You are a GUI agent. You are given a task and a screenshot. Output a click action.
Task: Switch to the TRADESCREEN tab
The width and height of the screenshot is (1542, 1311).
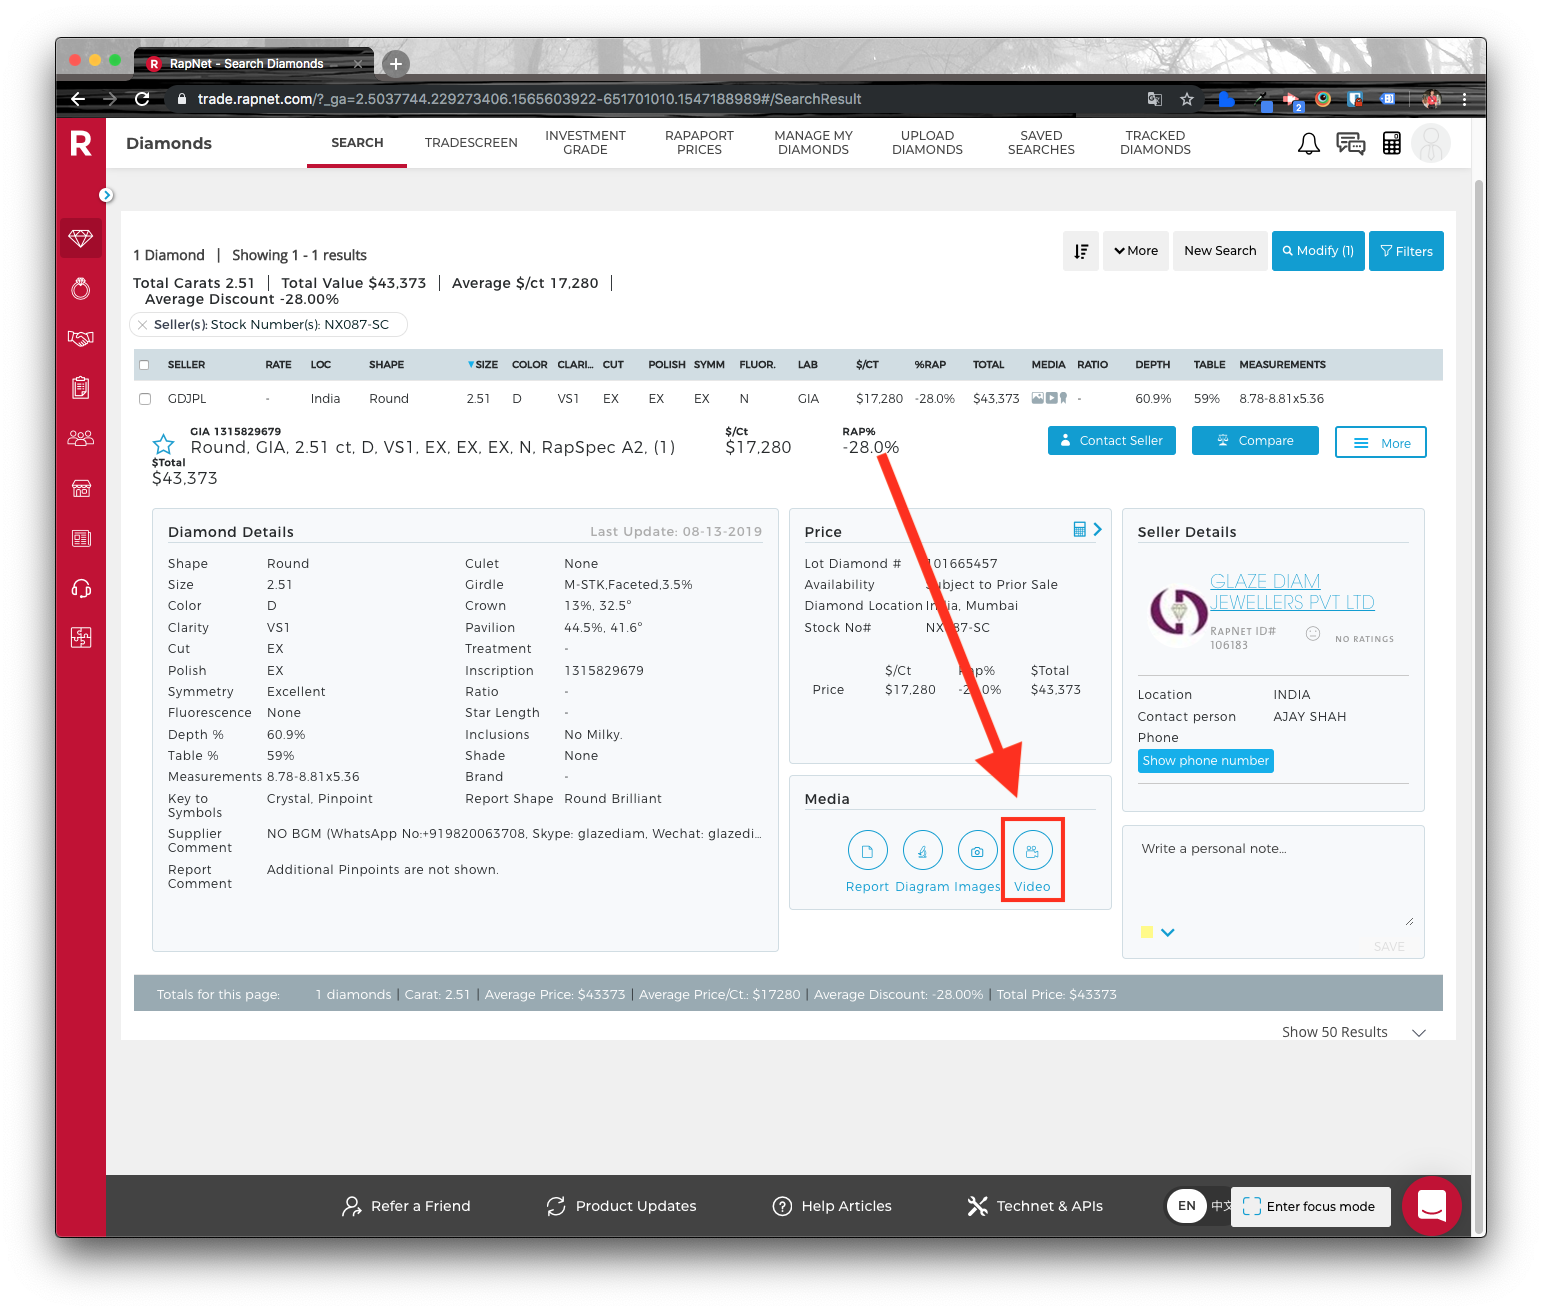pos(471,143)
